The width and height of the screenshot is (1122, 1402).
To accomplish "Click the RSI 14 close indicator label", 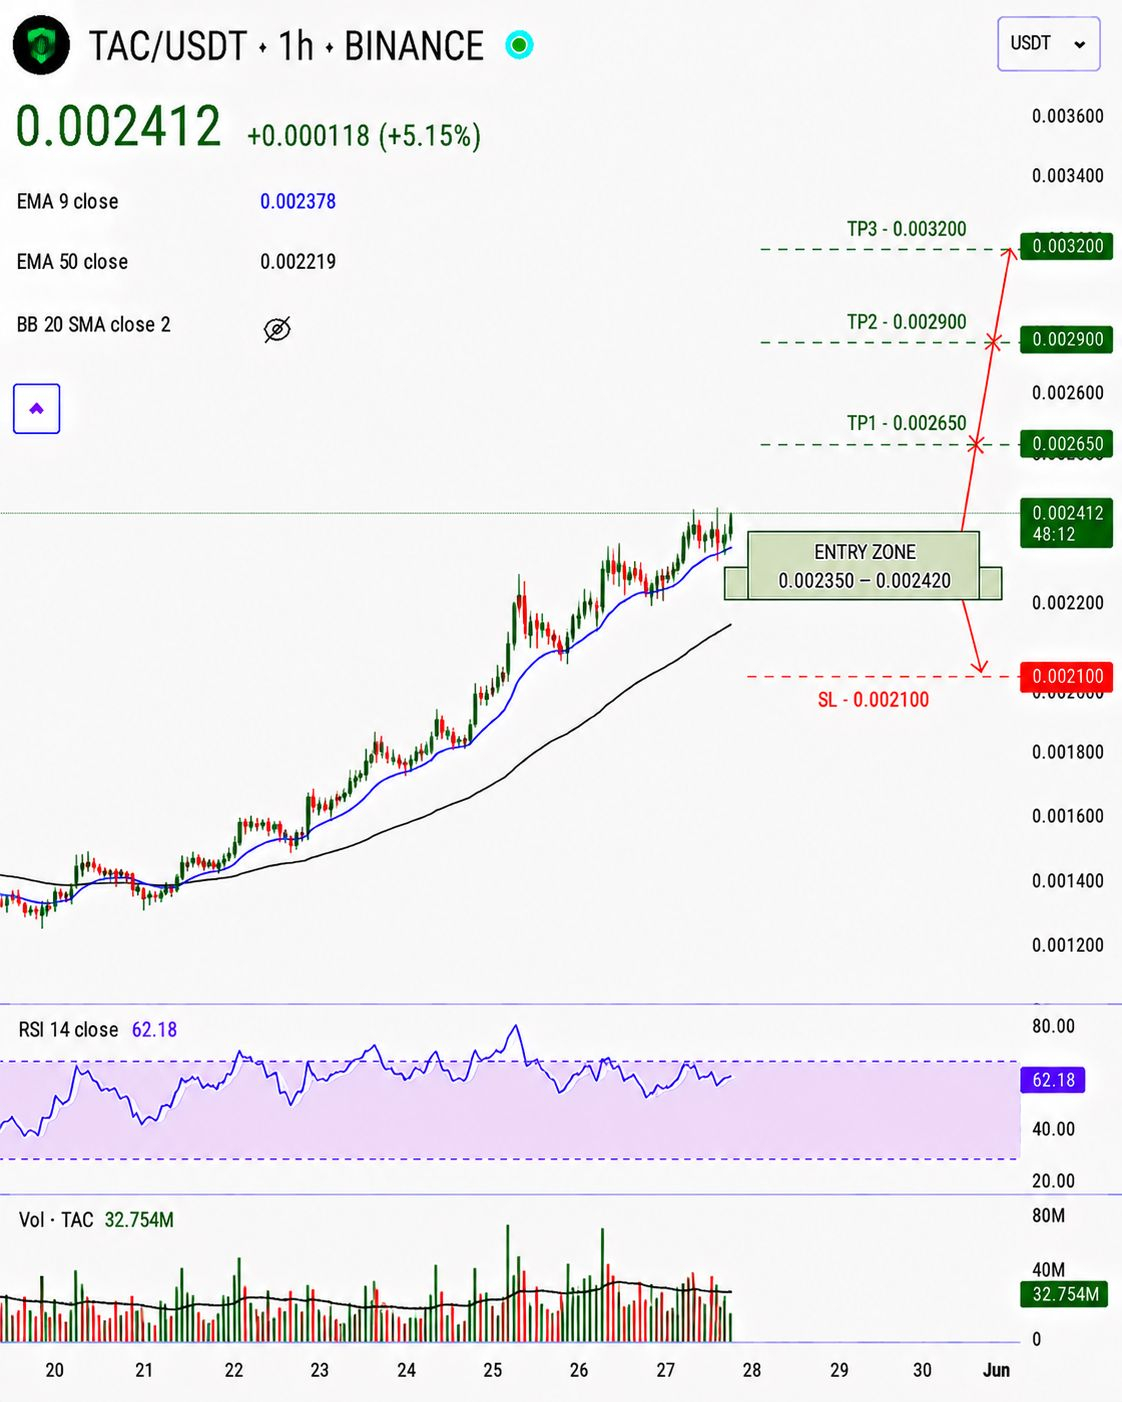I will 68,1030.
